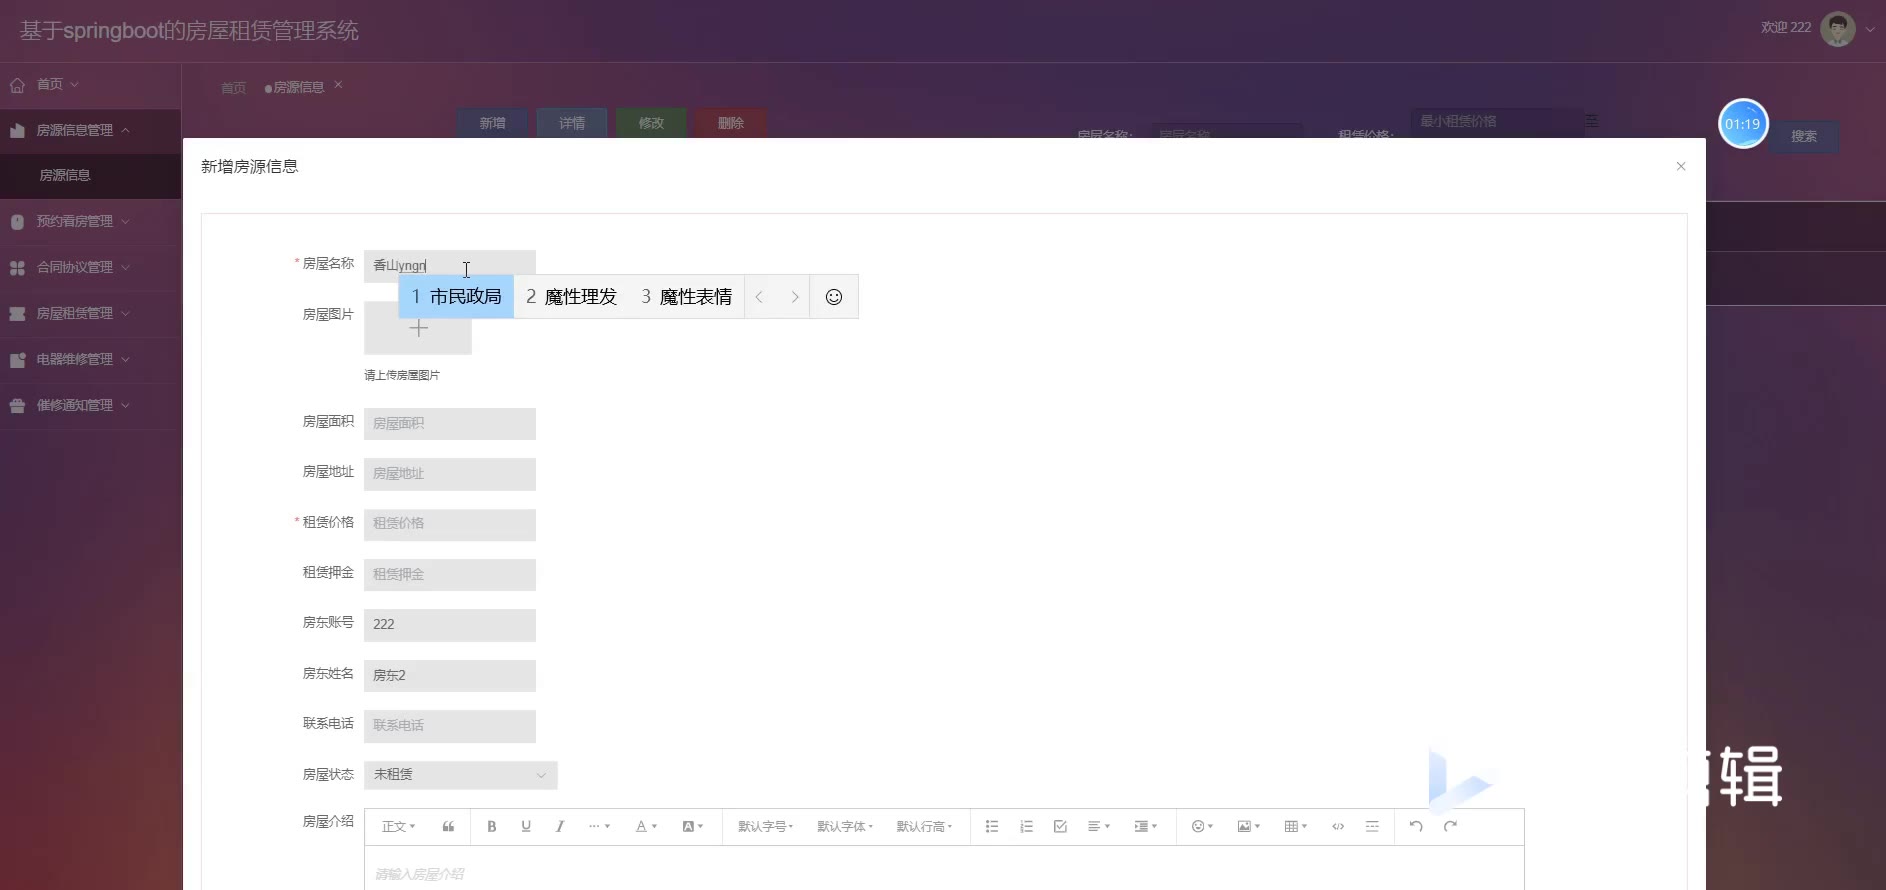Click the 房屋介绍 editor text area

tap(944, 870)
